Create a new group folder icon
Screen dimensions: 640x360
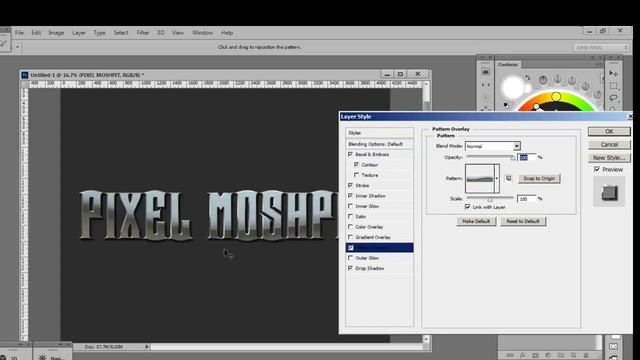click(x=561, y=355)
